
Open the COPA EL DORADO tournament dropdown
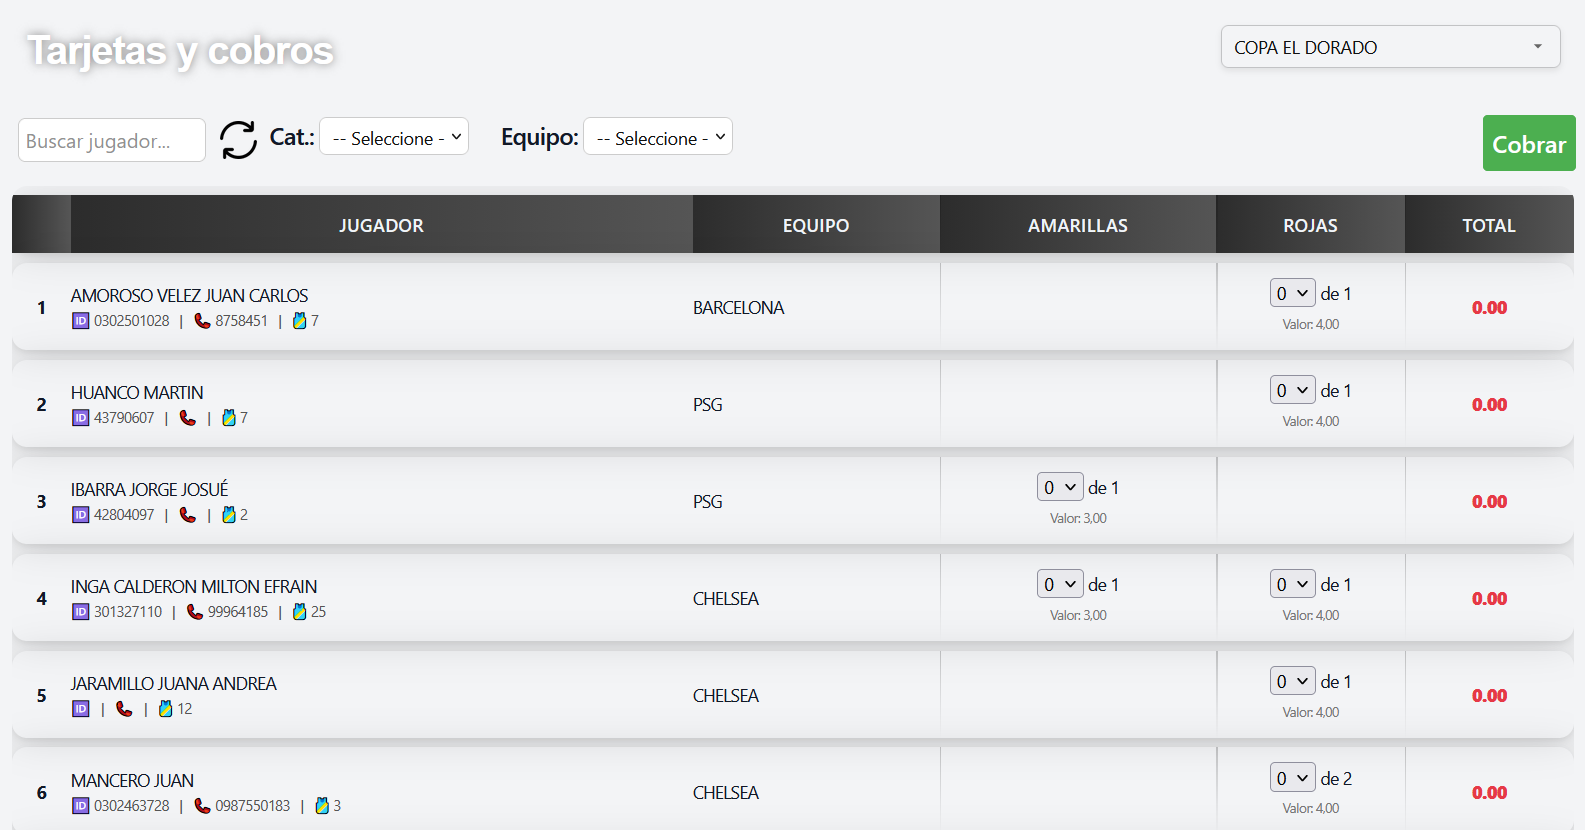click(x=1390, y=47)
